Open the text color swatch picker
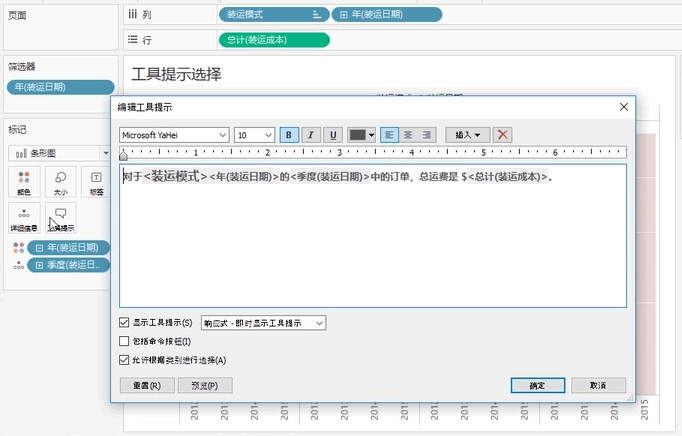The image size is (682, 436). [361, 135]
